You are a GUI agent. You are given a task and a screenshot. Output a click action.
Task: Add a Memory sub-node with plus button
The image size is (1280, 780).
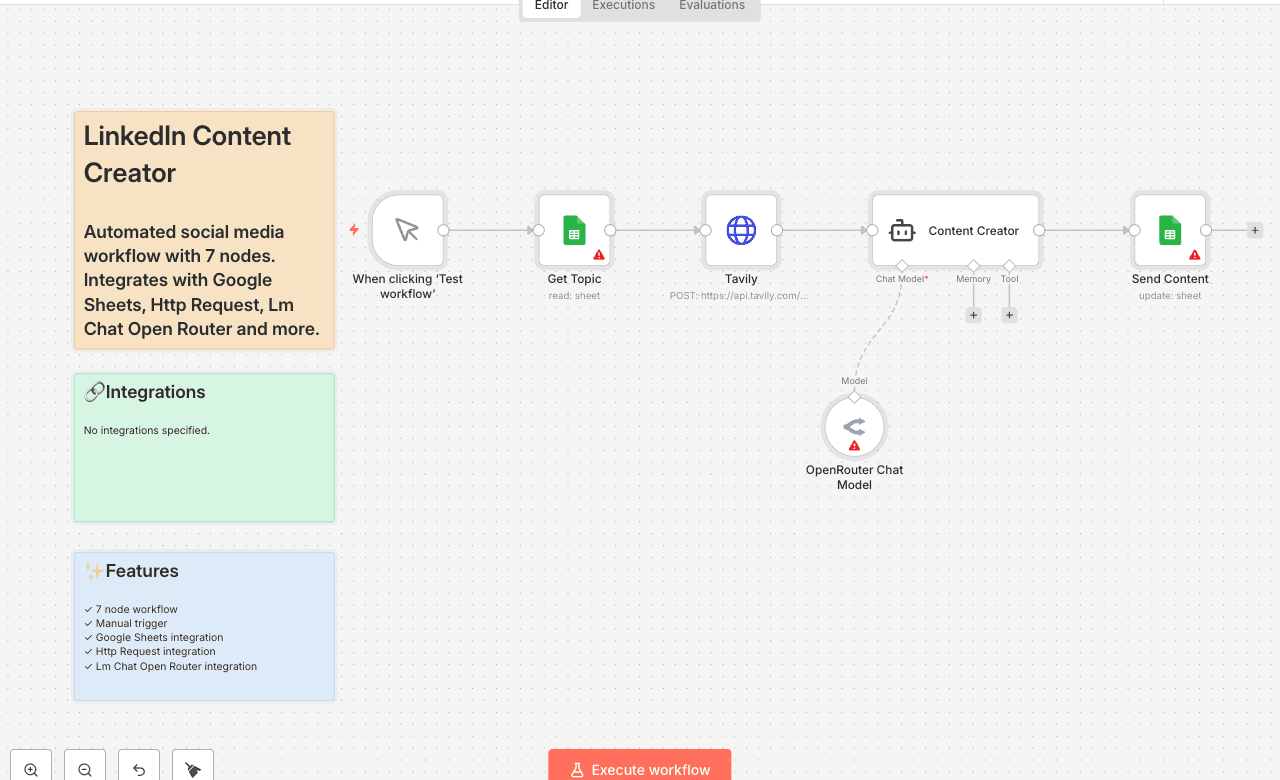973,315
